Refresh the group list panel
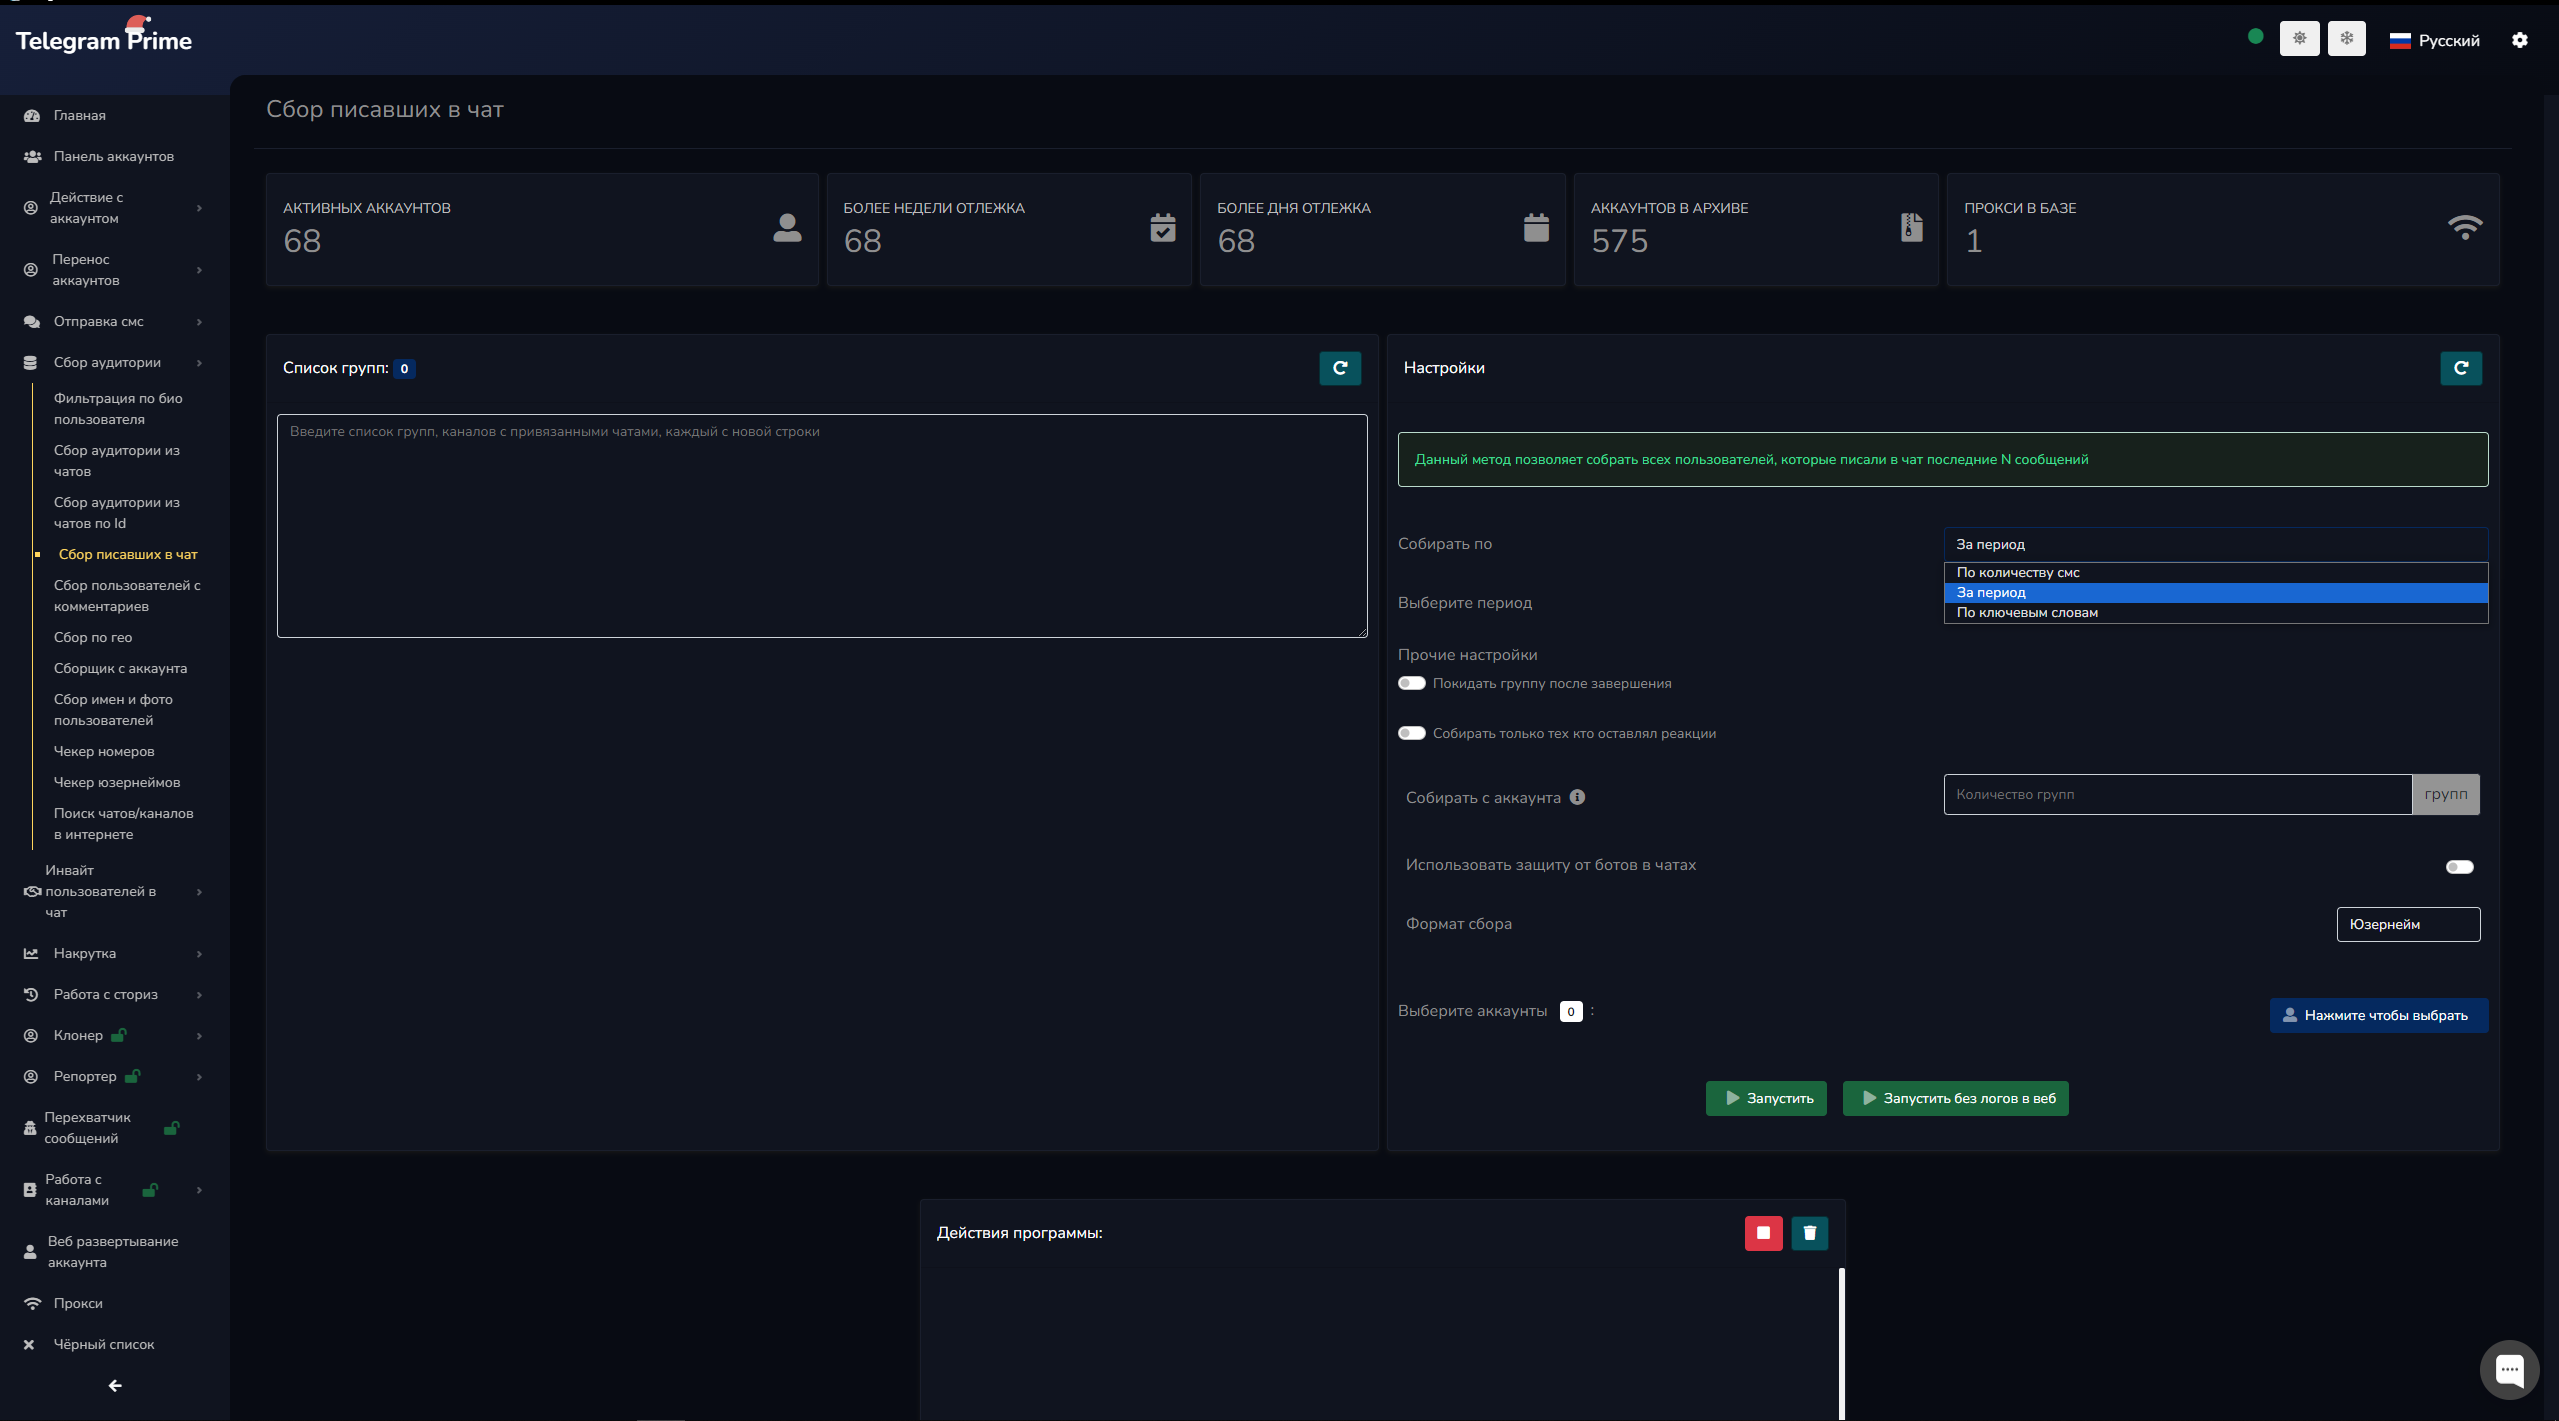Viewport: 2559px width, 1421px height. point(1339,368)
